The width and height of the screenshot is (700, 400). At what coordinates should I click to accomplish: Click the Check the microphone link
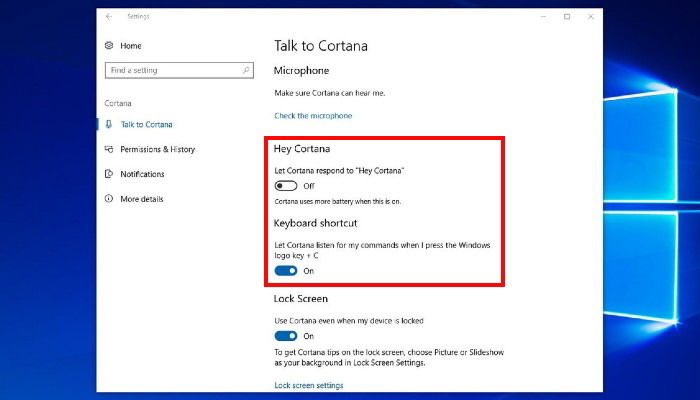pos(313,116)
